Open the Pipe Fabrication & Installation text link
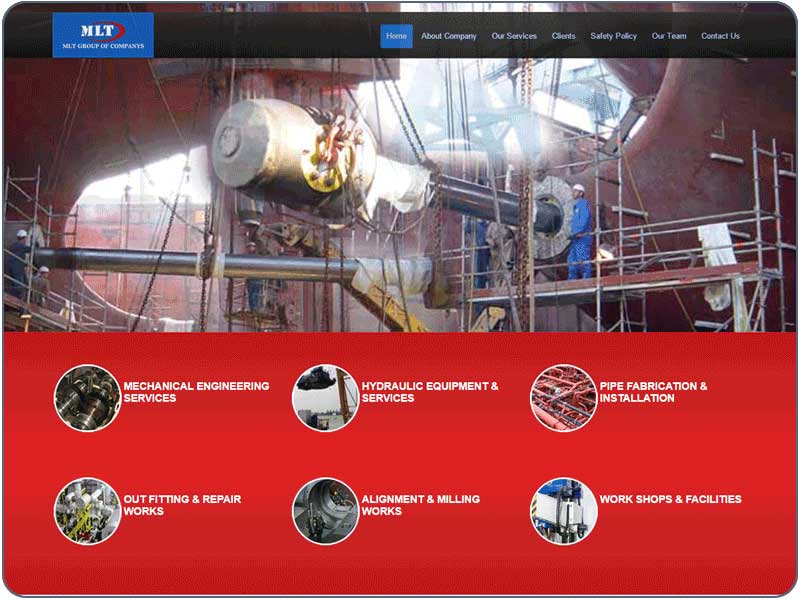800x600 pixels. pos(654,392)
